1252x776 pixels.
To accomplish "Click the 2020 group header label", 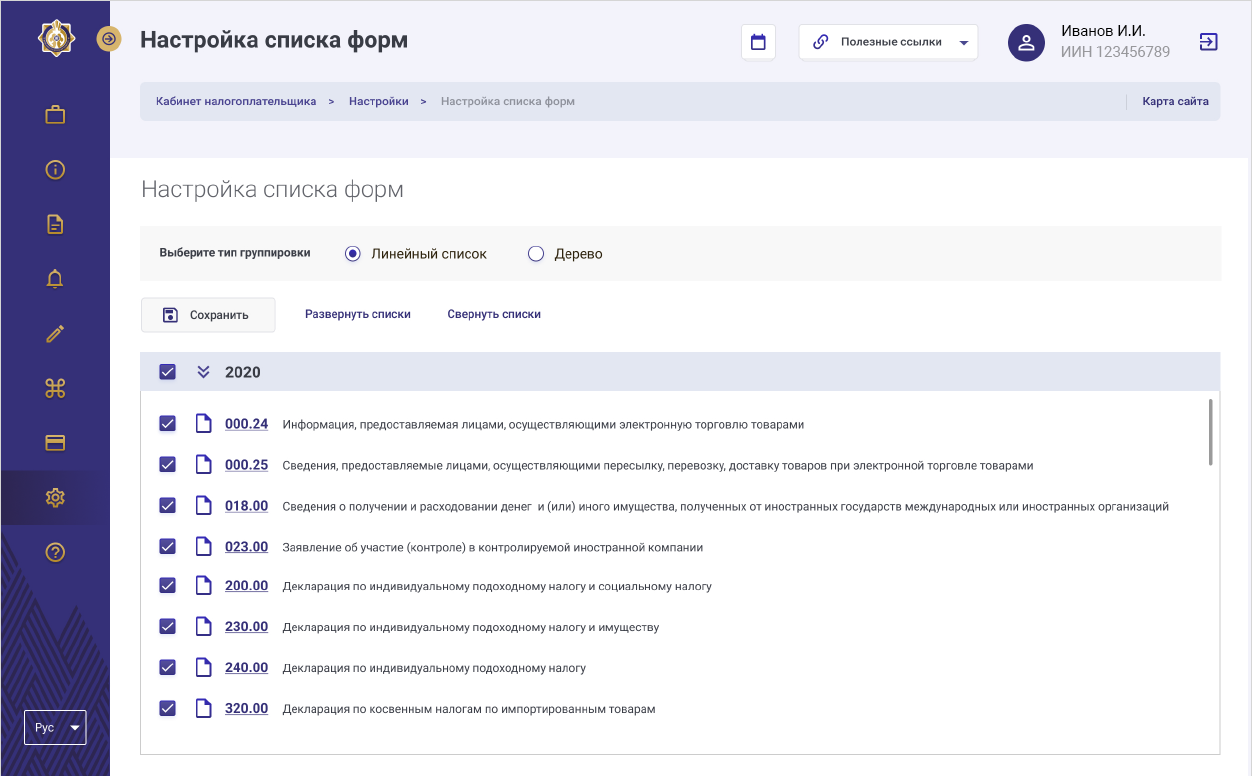I will click(x=243, y=372).
